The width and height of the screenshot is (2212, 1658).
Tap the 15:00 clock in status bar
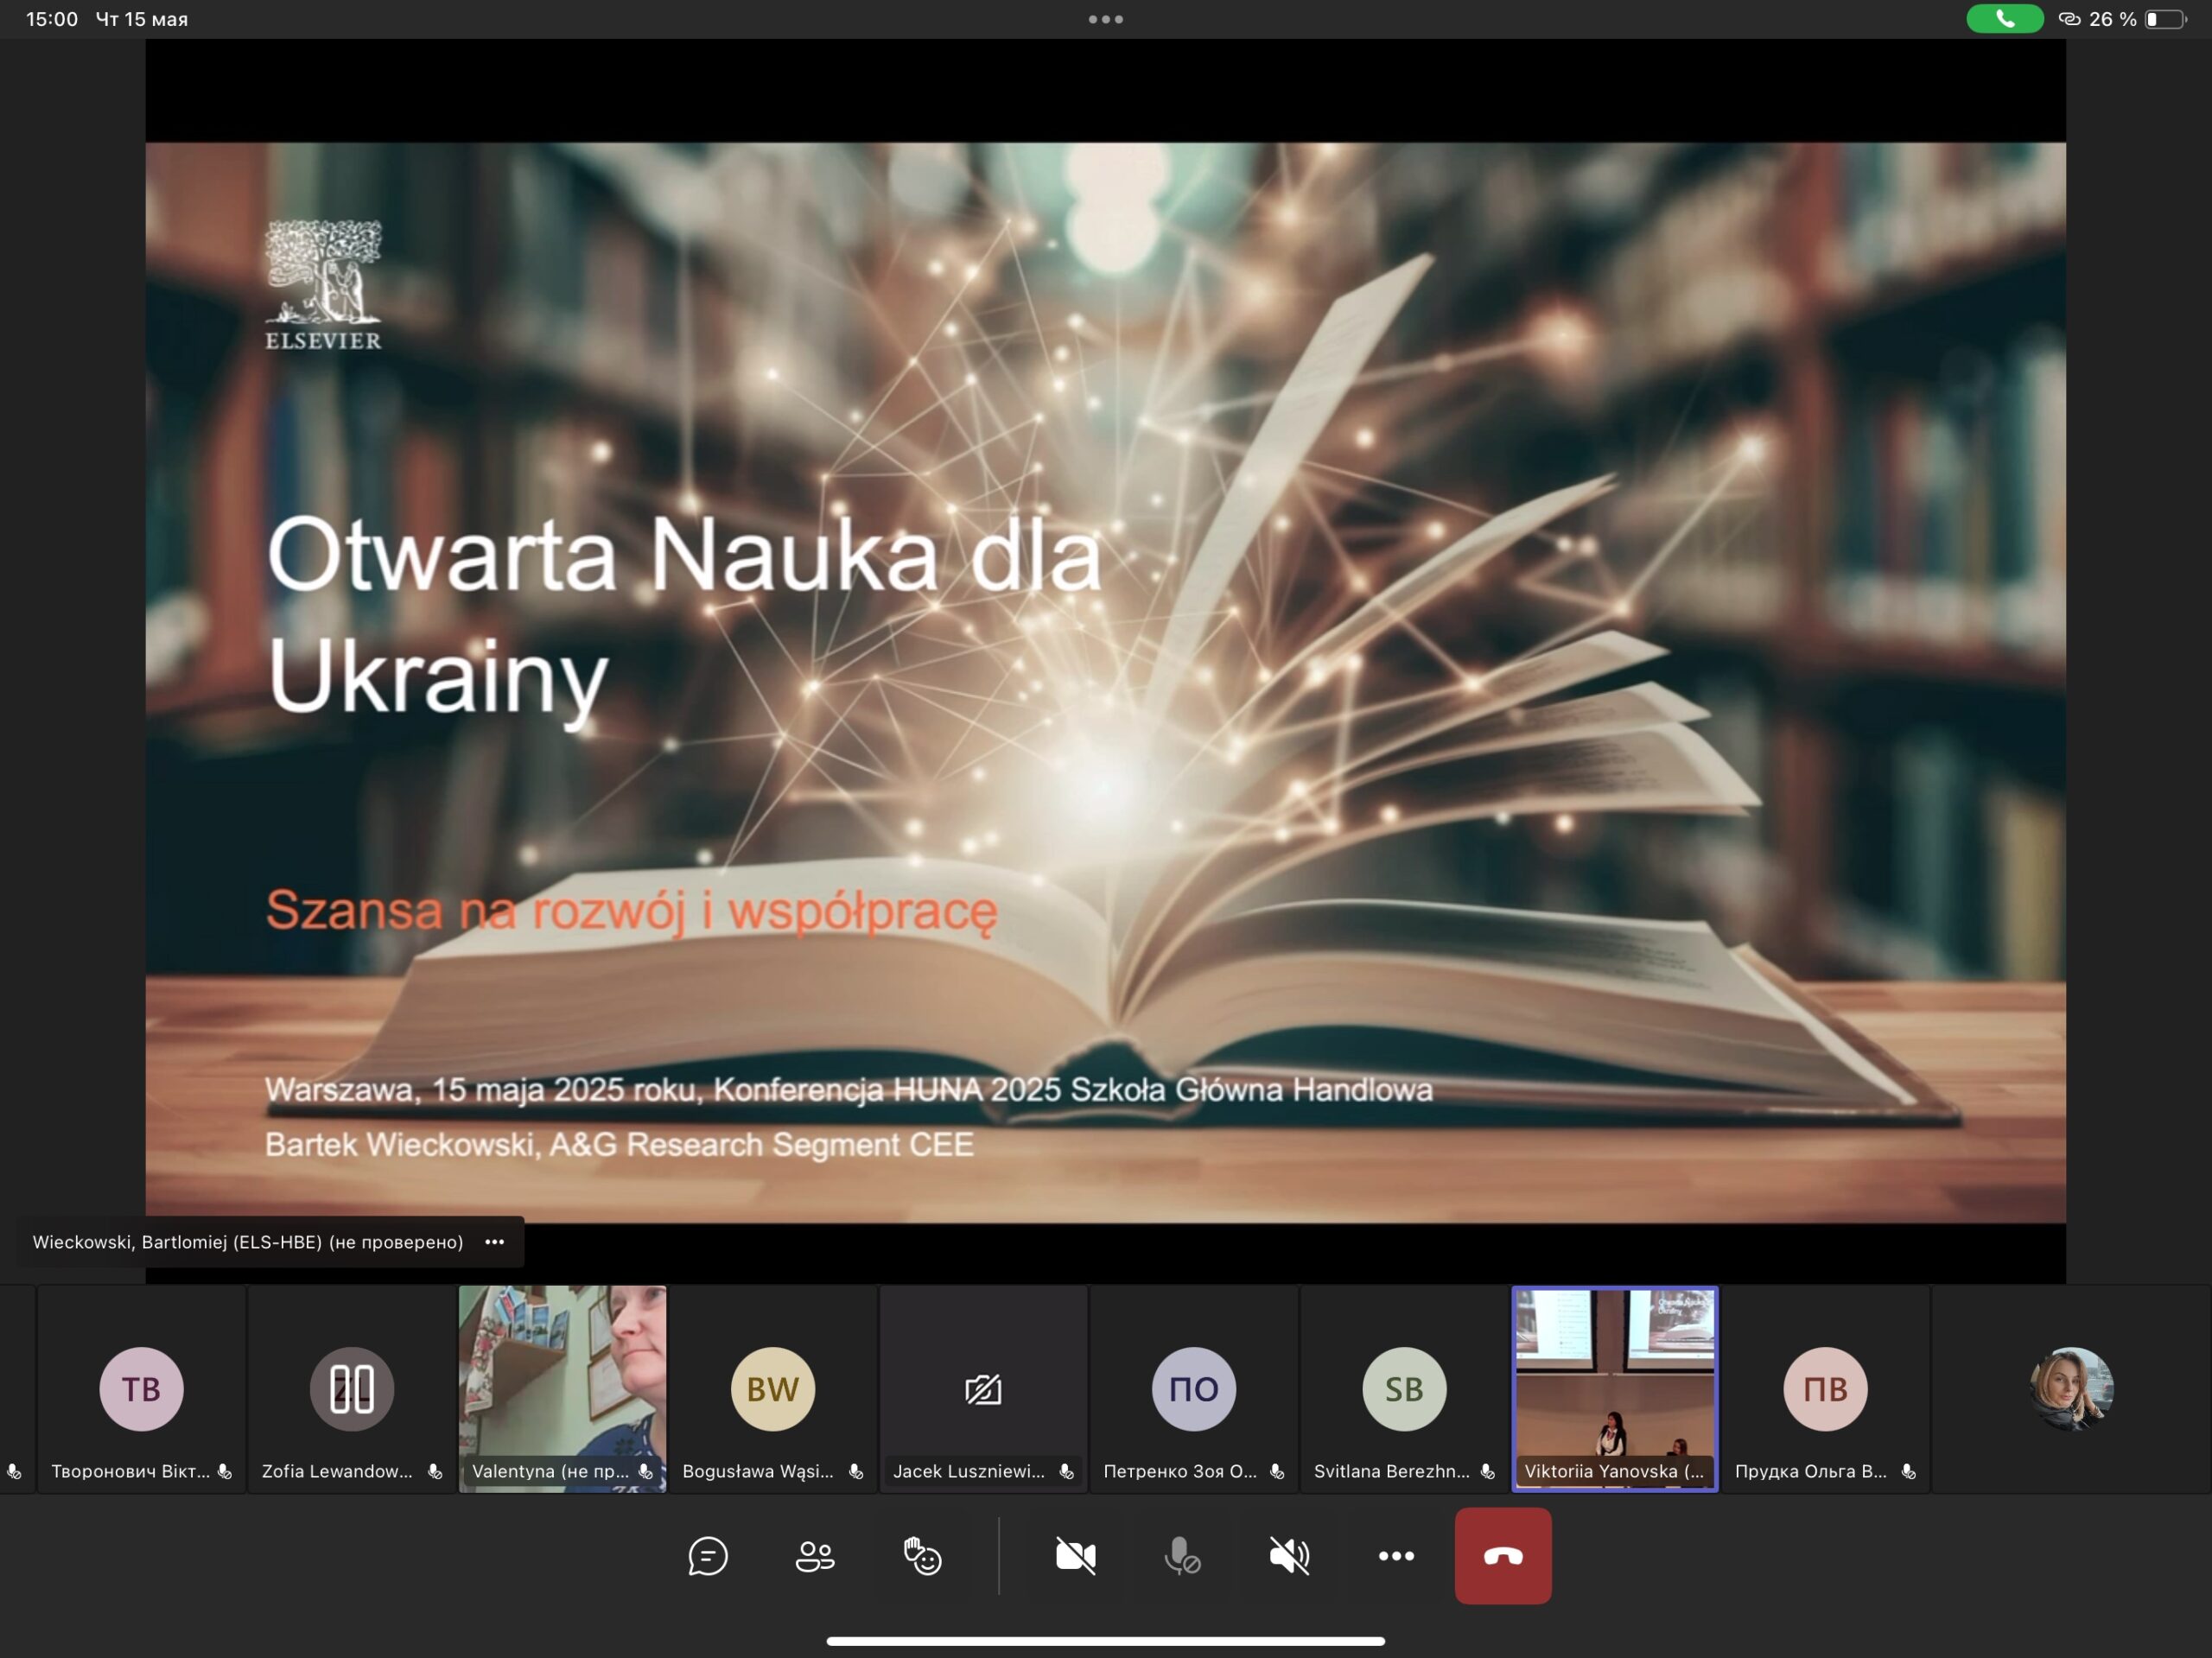point(52,19)
